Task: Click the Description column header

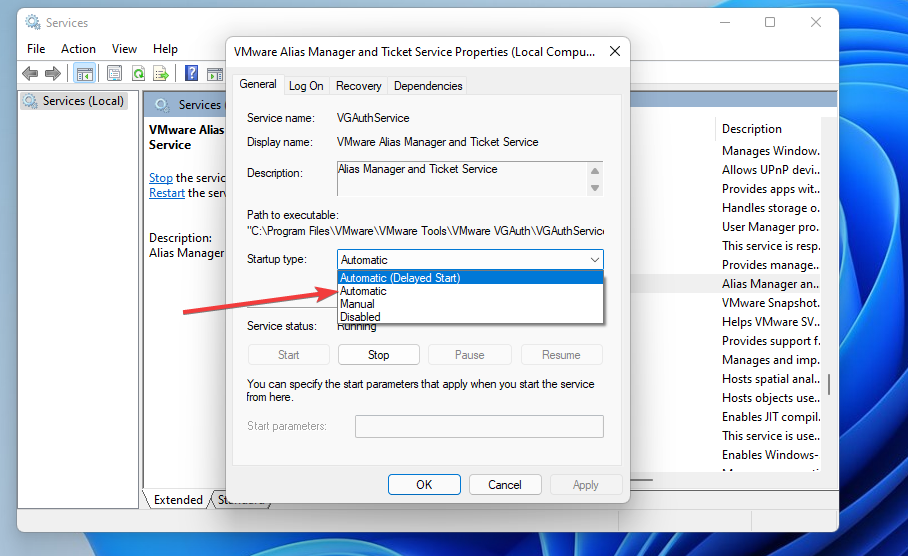Action: pos(752,129)
